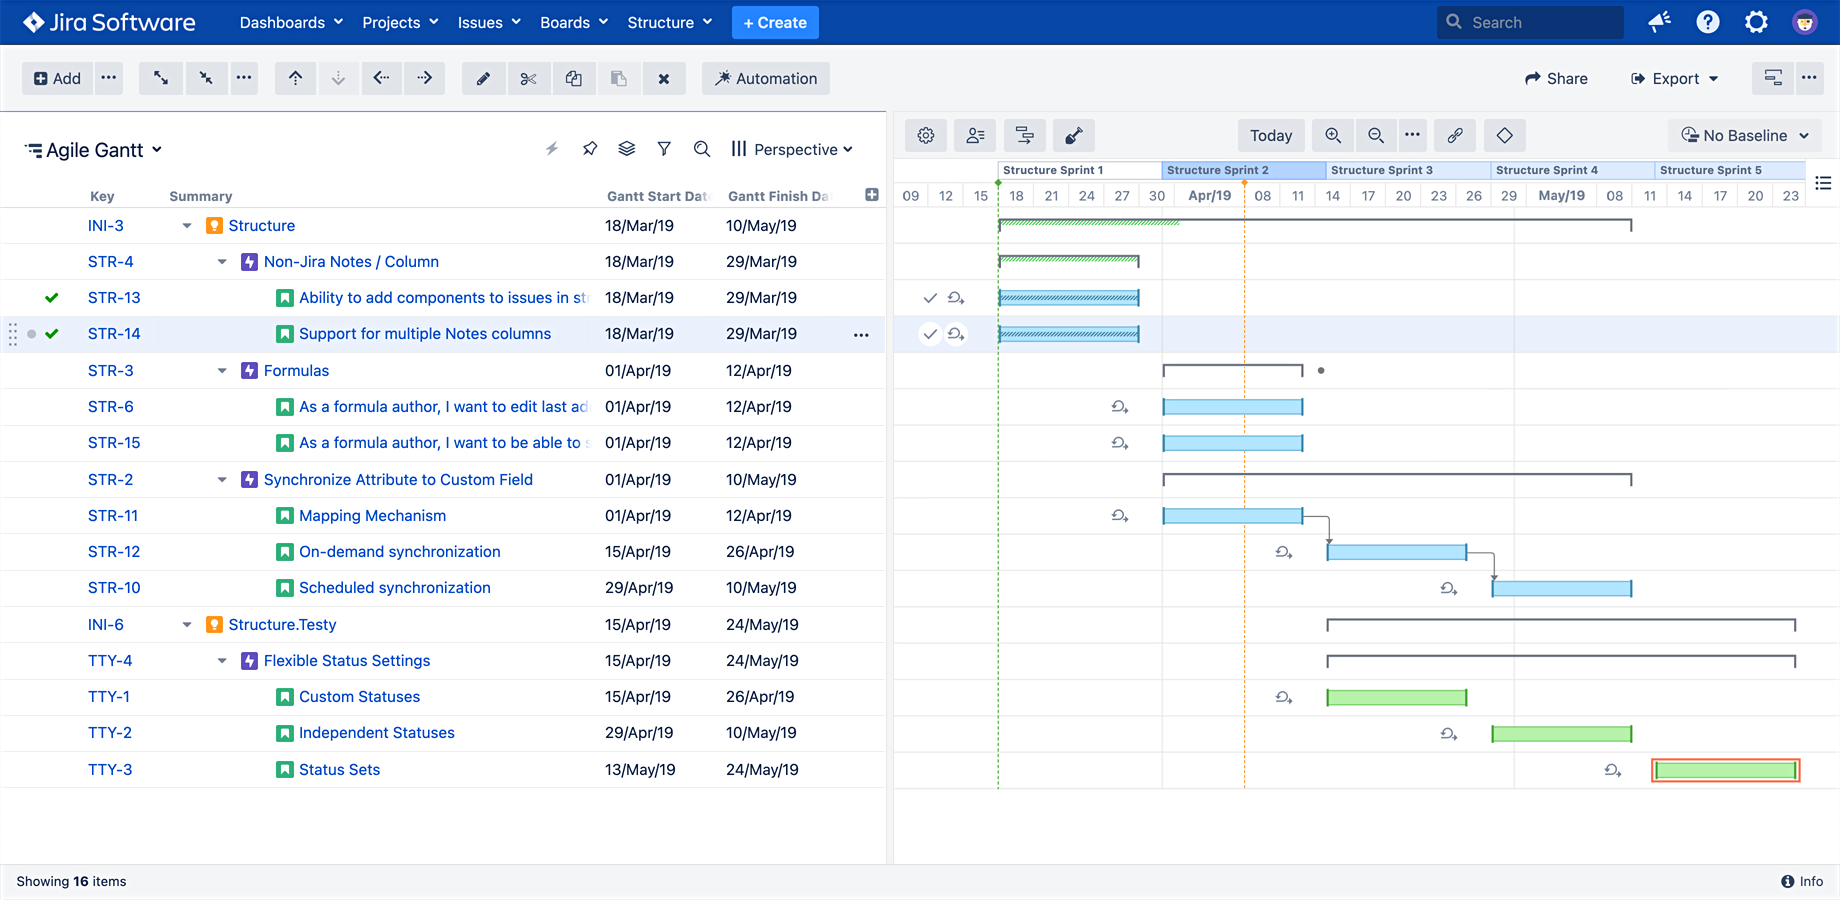Click the Info link in status bar
This screenshot has height=900, width=1840.
tap(1802, 881)
